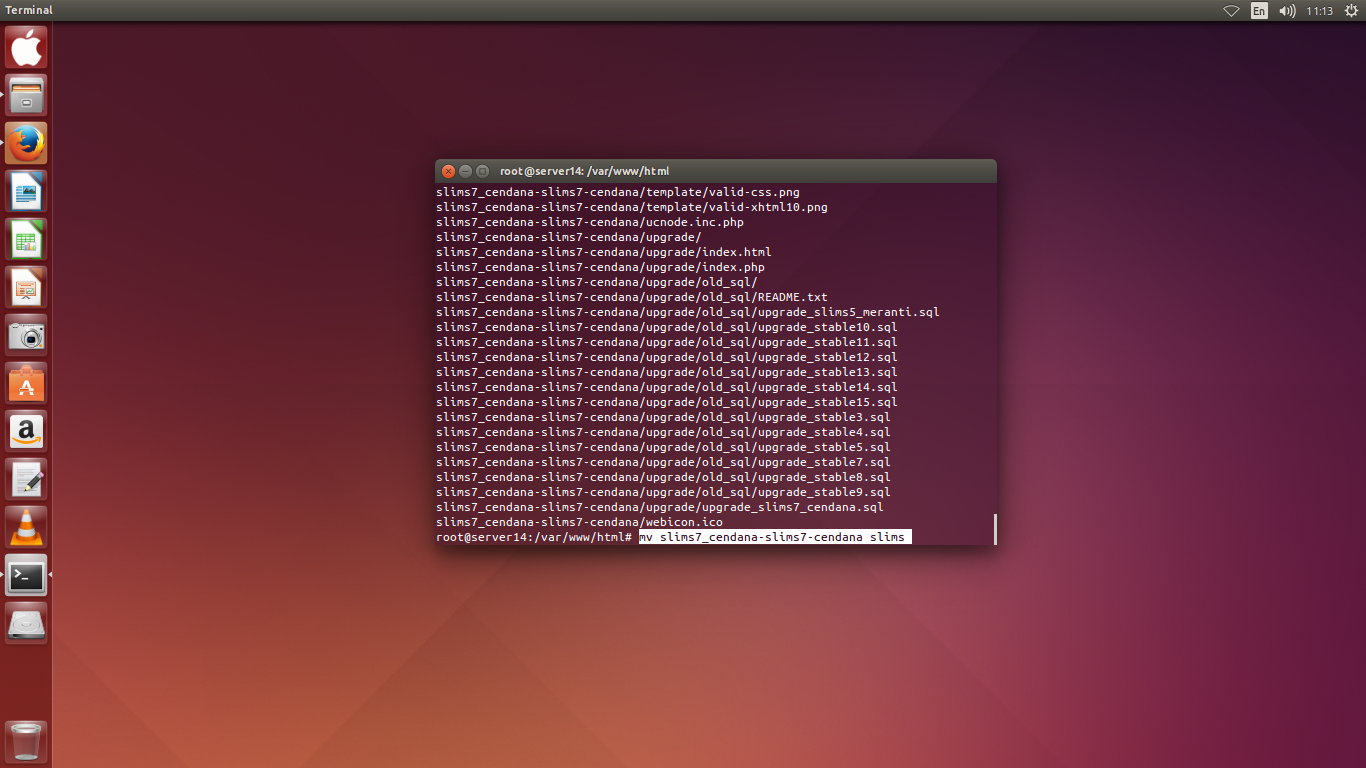
Task: Click the old_sql/README.txt line
Action: tap(632, 297)
